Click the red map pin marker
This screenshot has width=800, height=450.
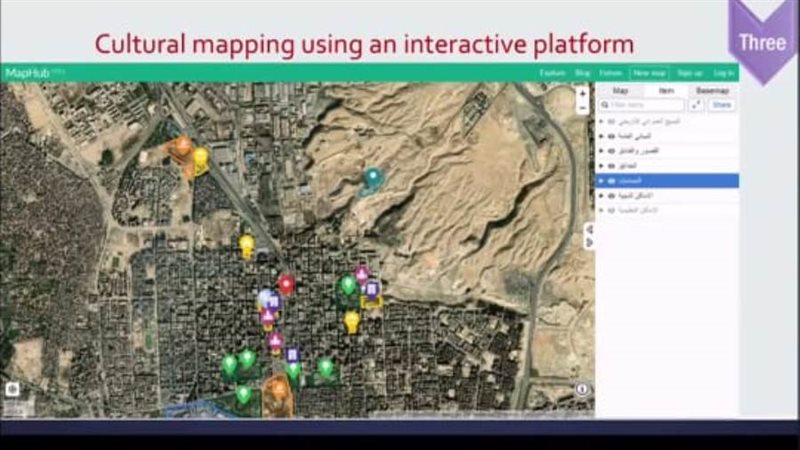286,285
